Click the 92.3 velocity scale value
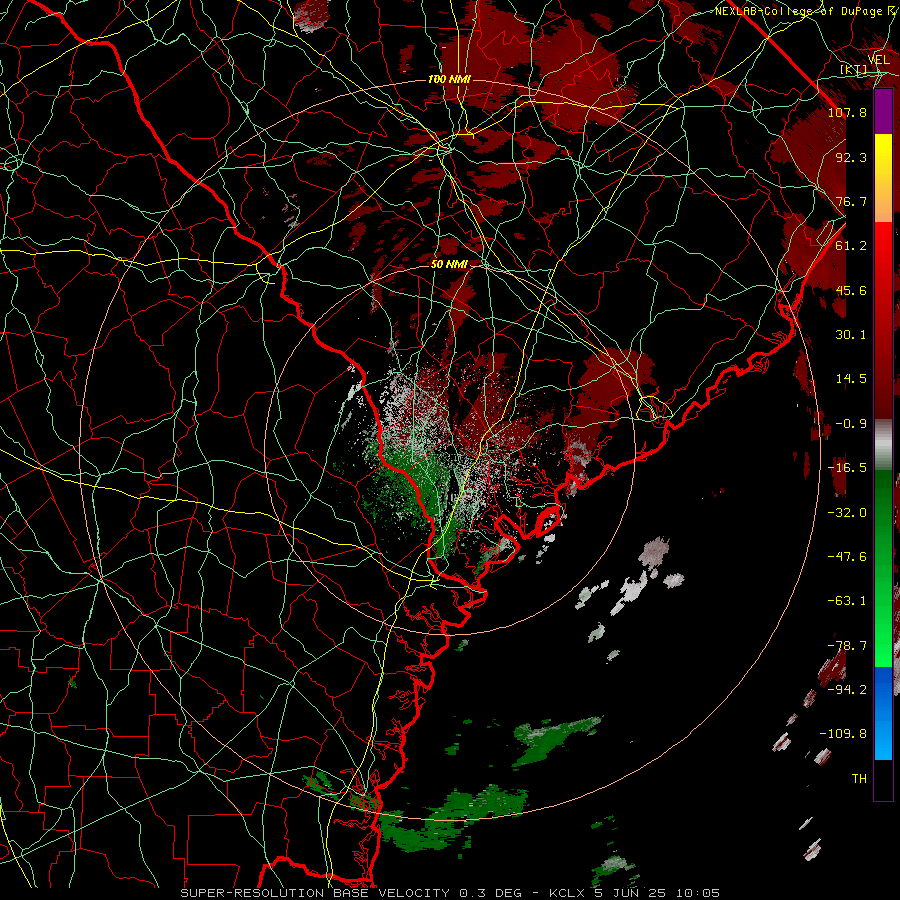The height and width of the screenshot is (900, 900). point(851,157)
